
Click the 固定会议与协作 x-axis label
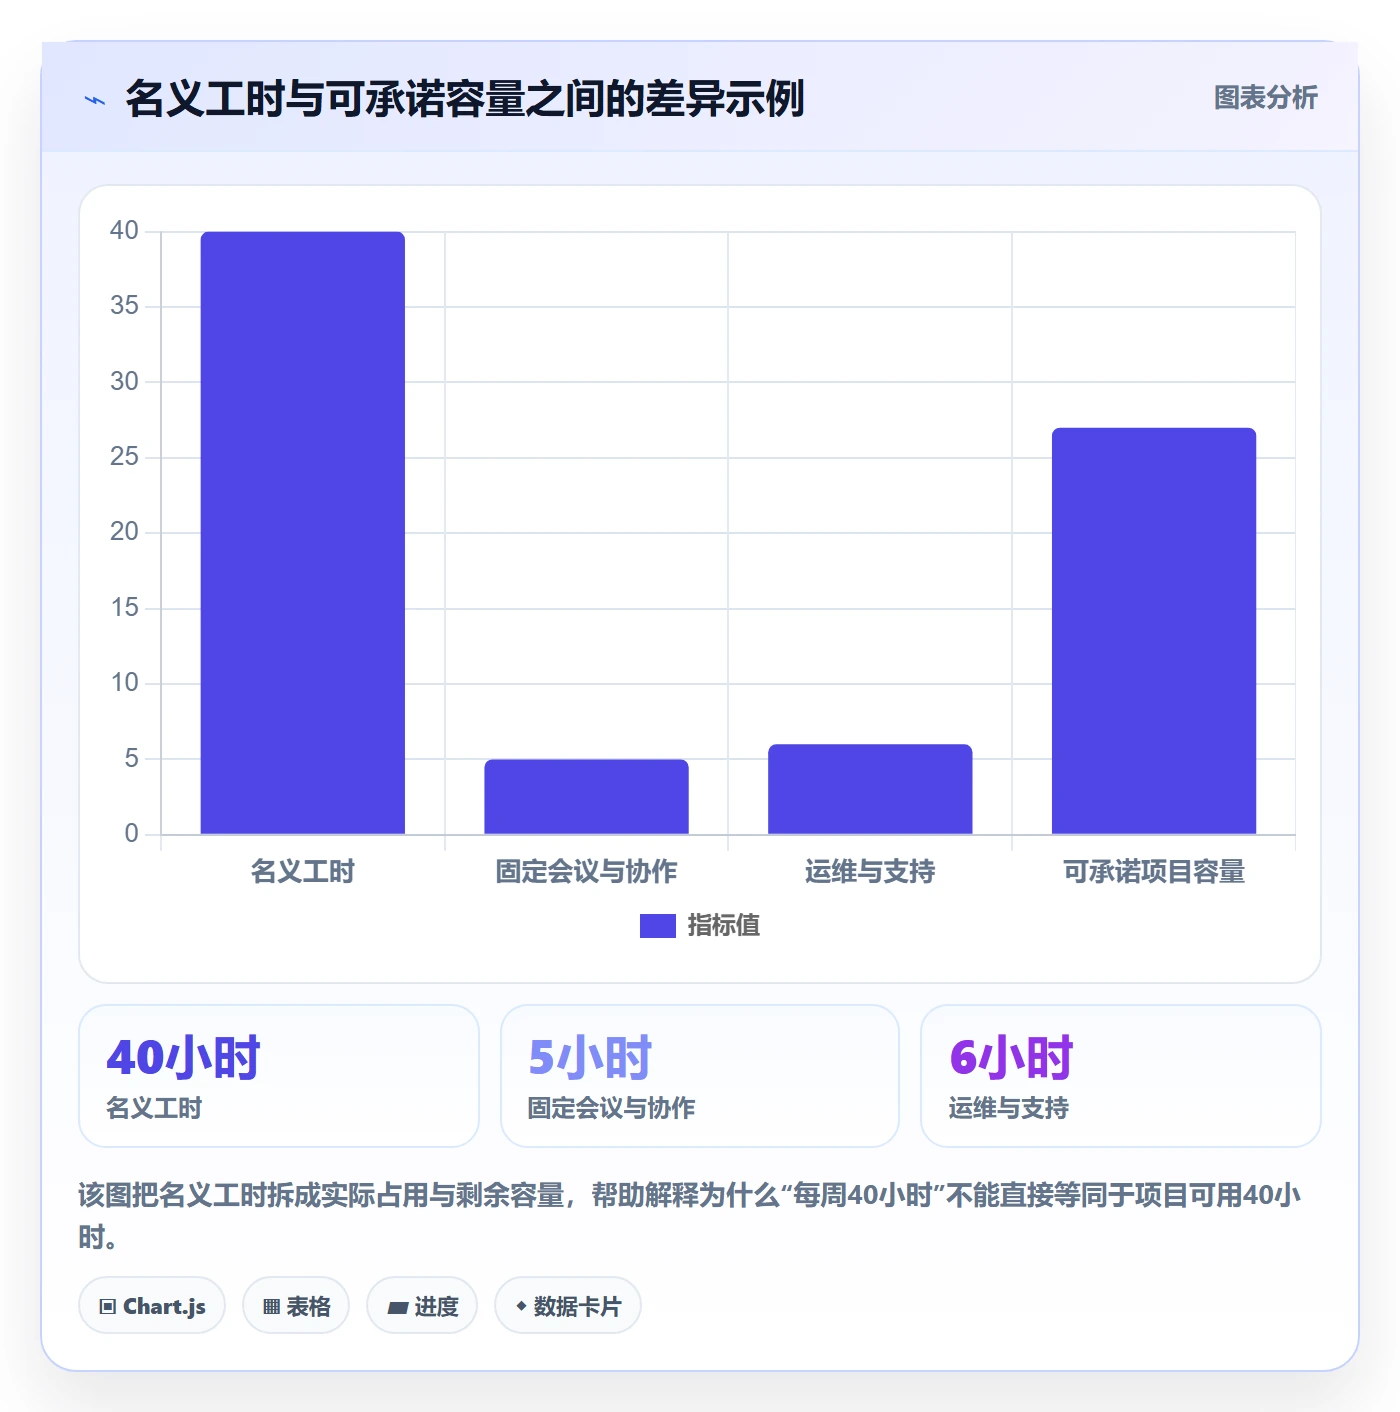(x=587, y=872)
